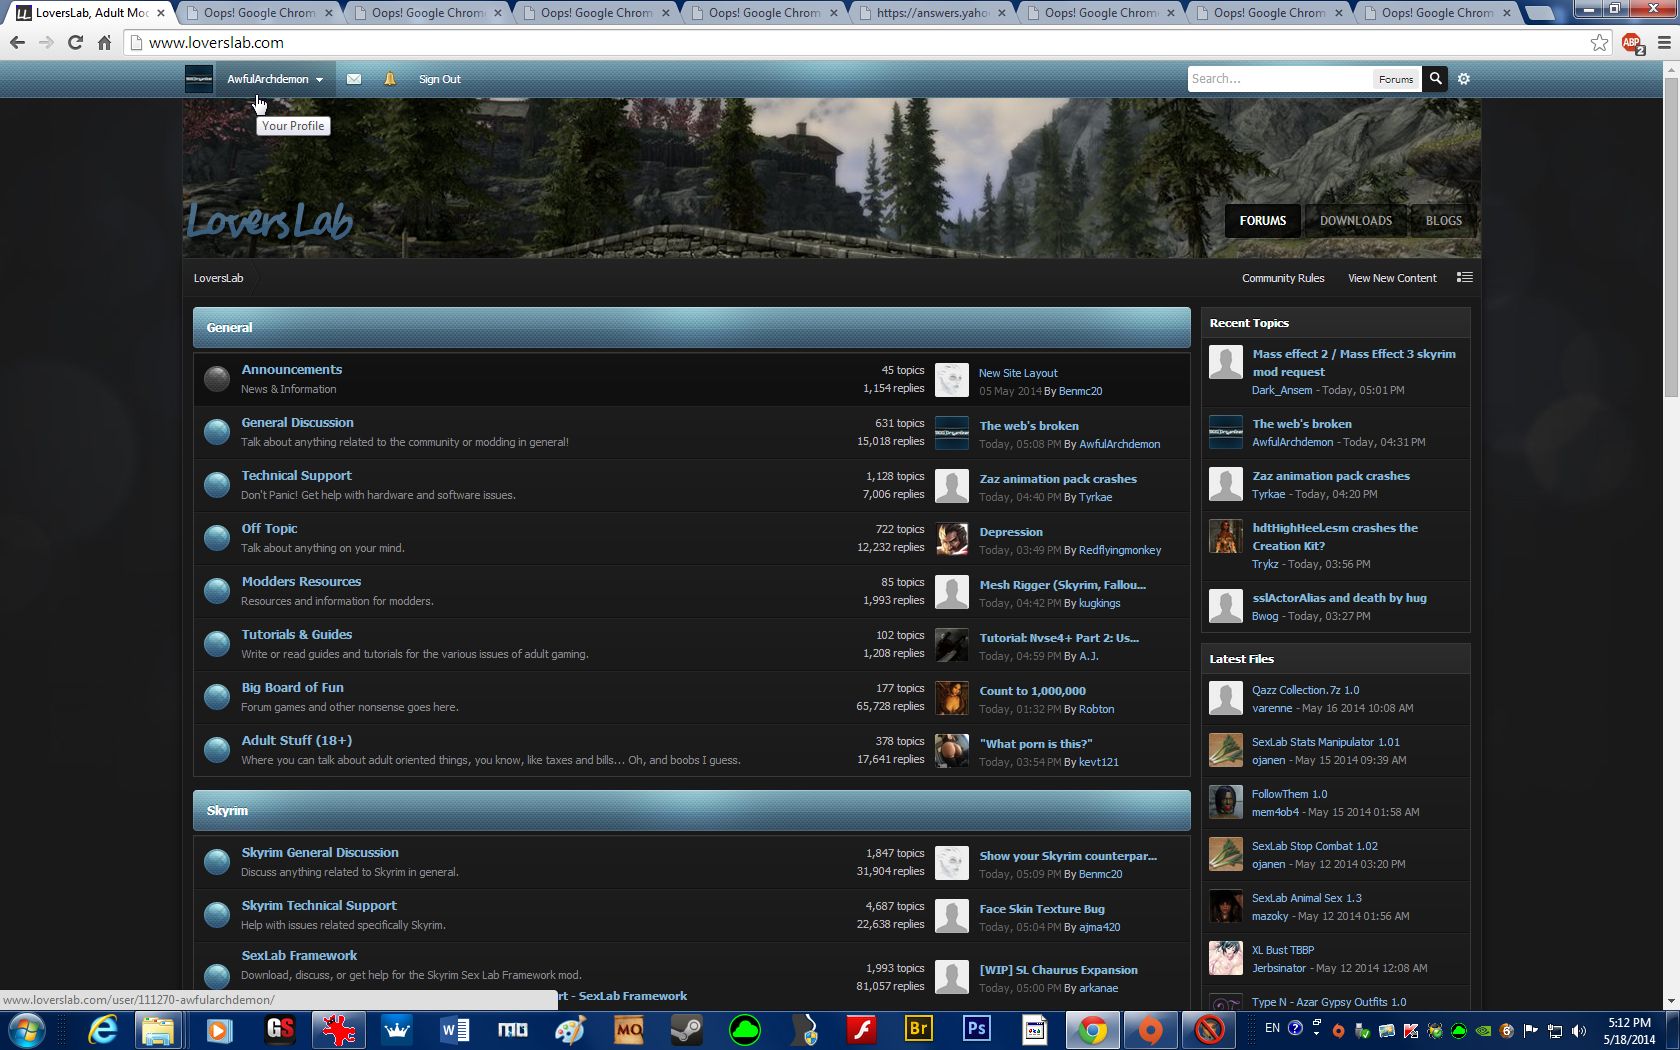
Task: Open the Technical Support forum
Action: point(296,476)
